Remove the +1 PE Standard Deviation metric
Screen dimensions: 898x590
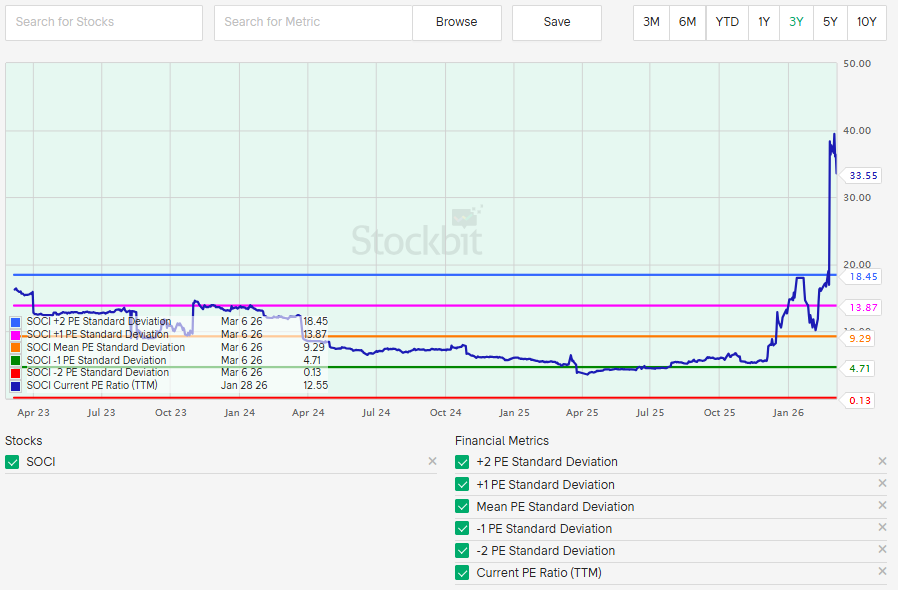[x=882, y=484]
